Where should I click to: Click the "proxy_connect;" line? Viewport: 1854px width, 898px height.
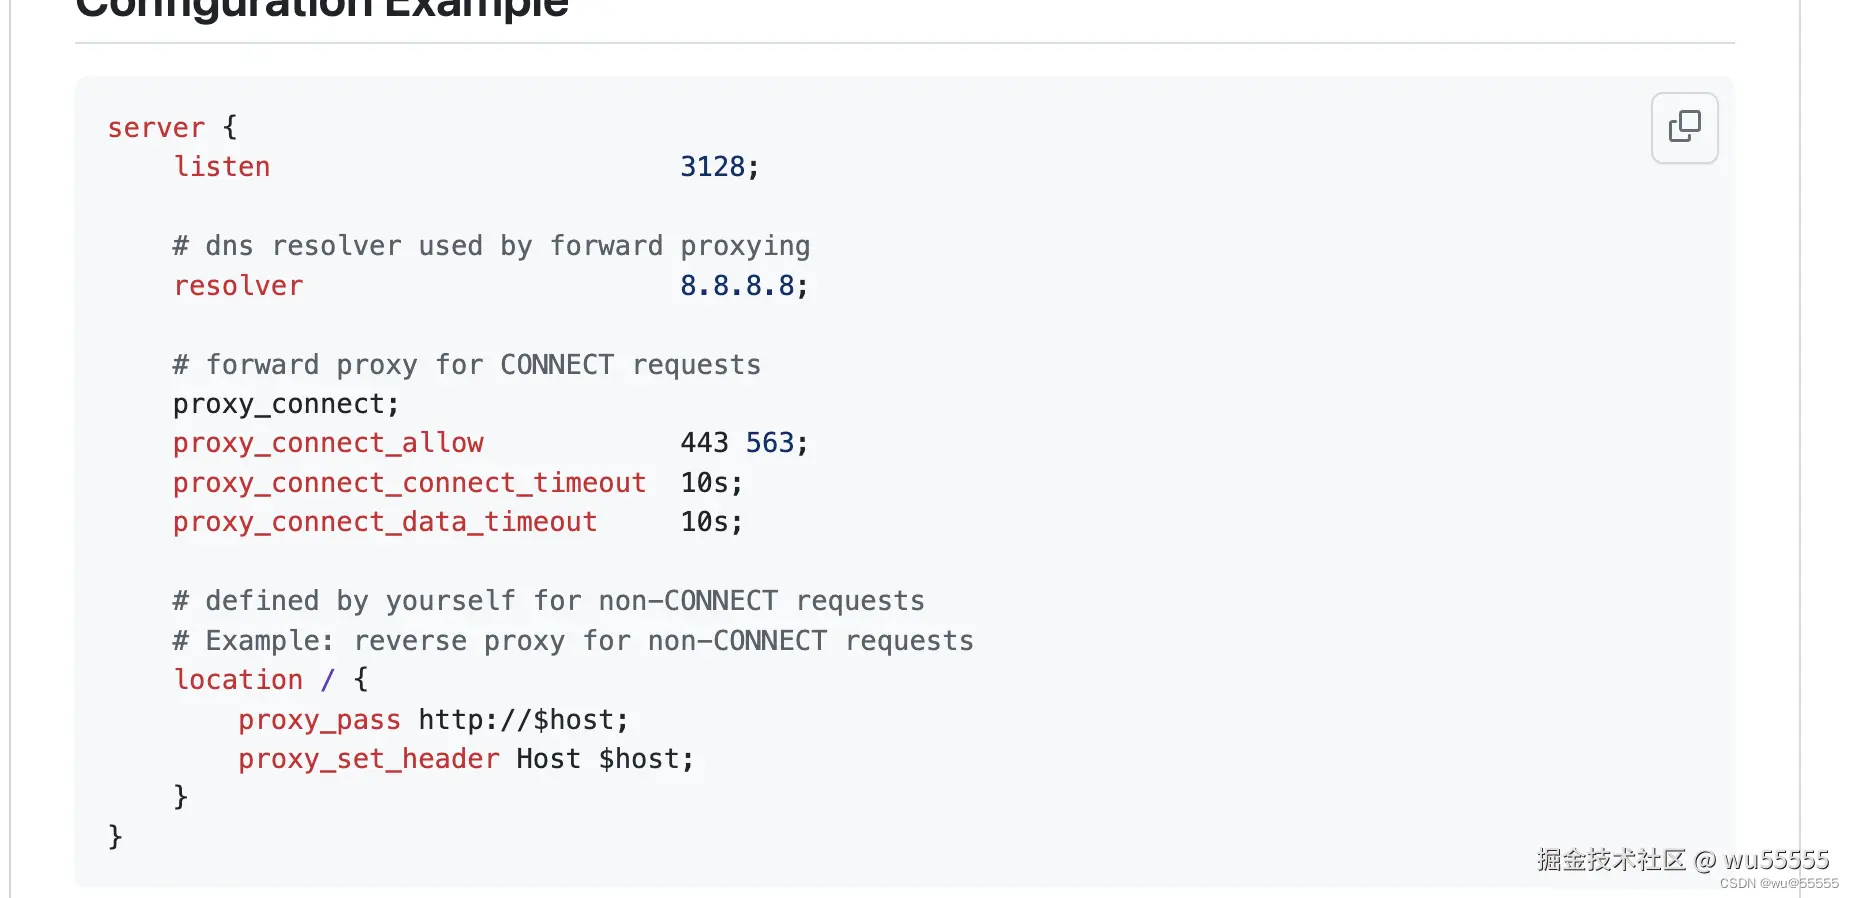(x=285, y=404)
